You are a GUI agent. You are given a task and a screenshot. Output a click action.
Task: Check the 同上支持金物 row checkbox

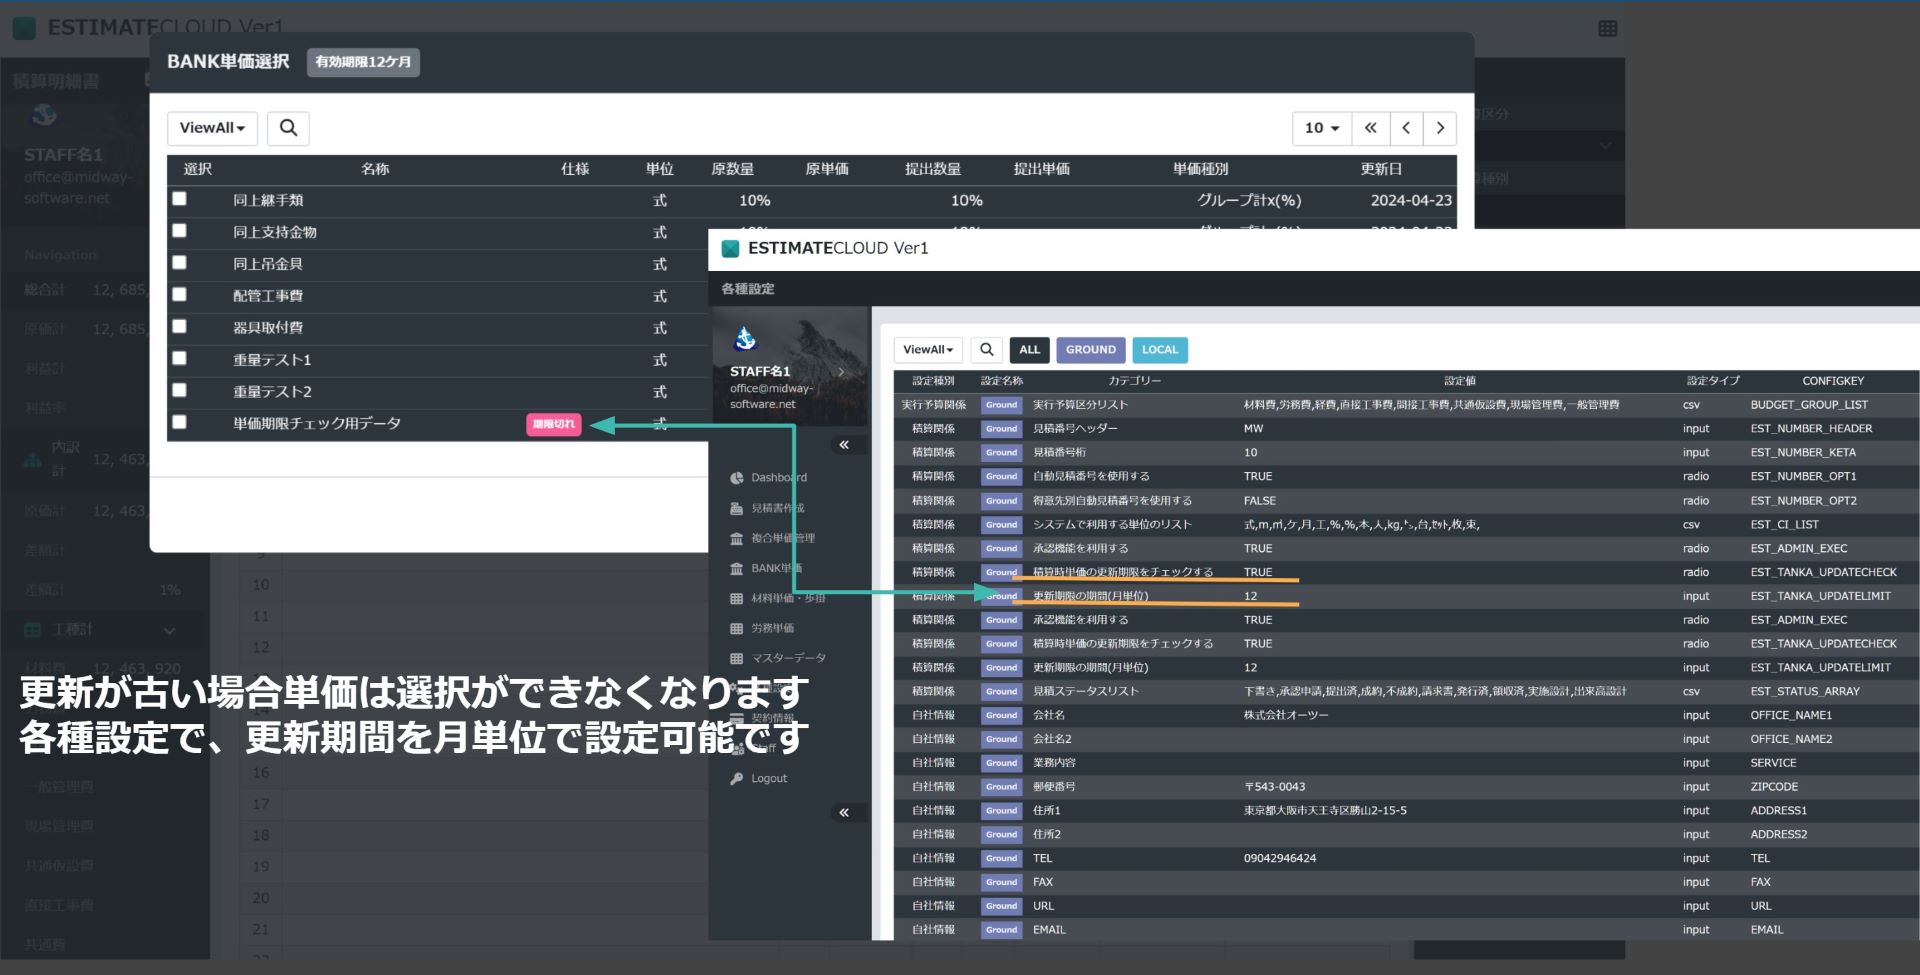[180, 231]
